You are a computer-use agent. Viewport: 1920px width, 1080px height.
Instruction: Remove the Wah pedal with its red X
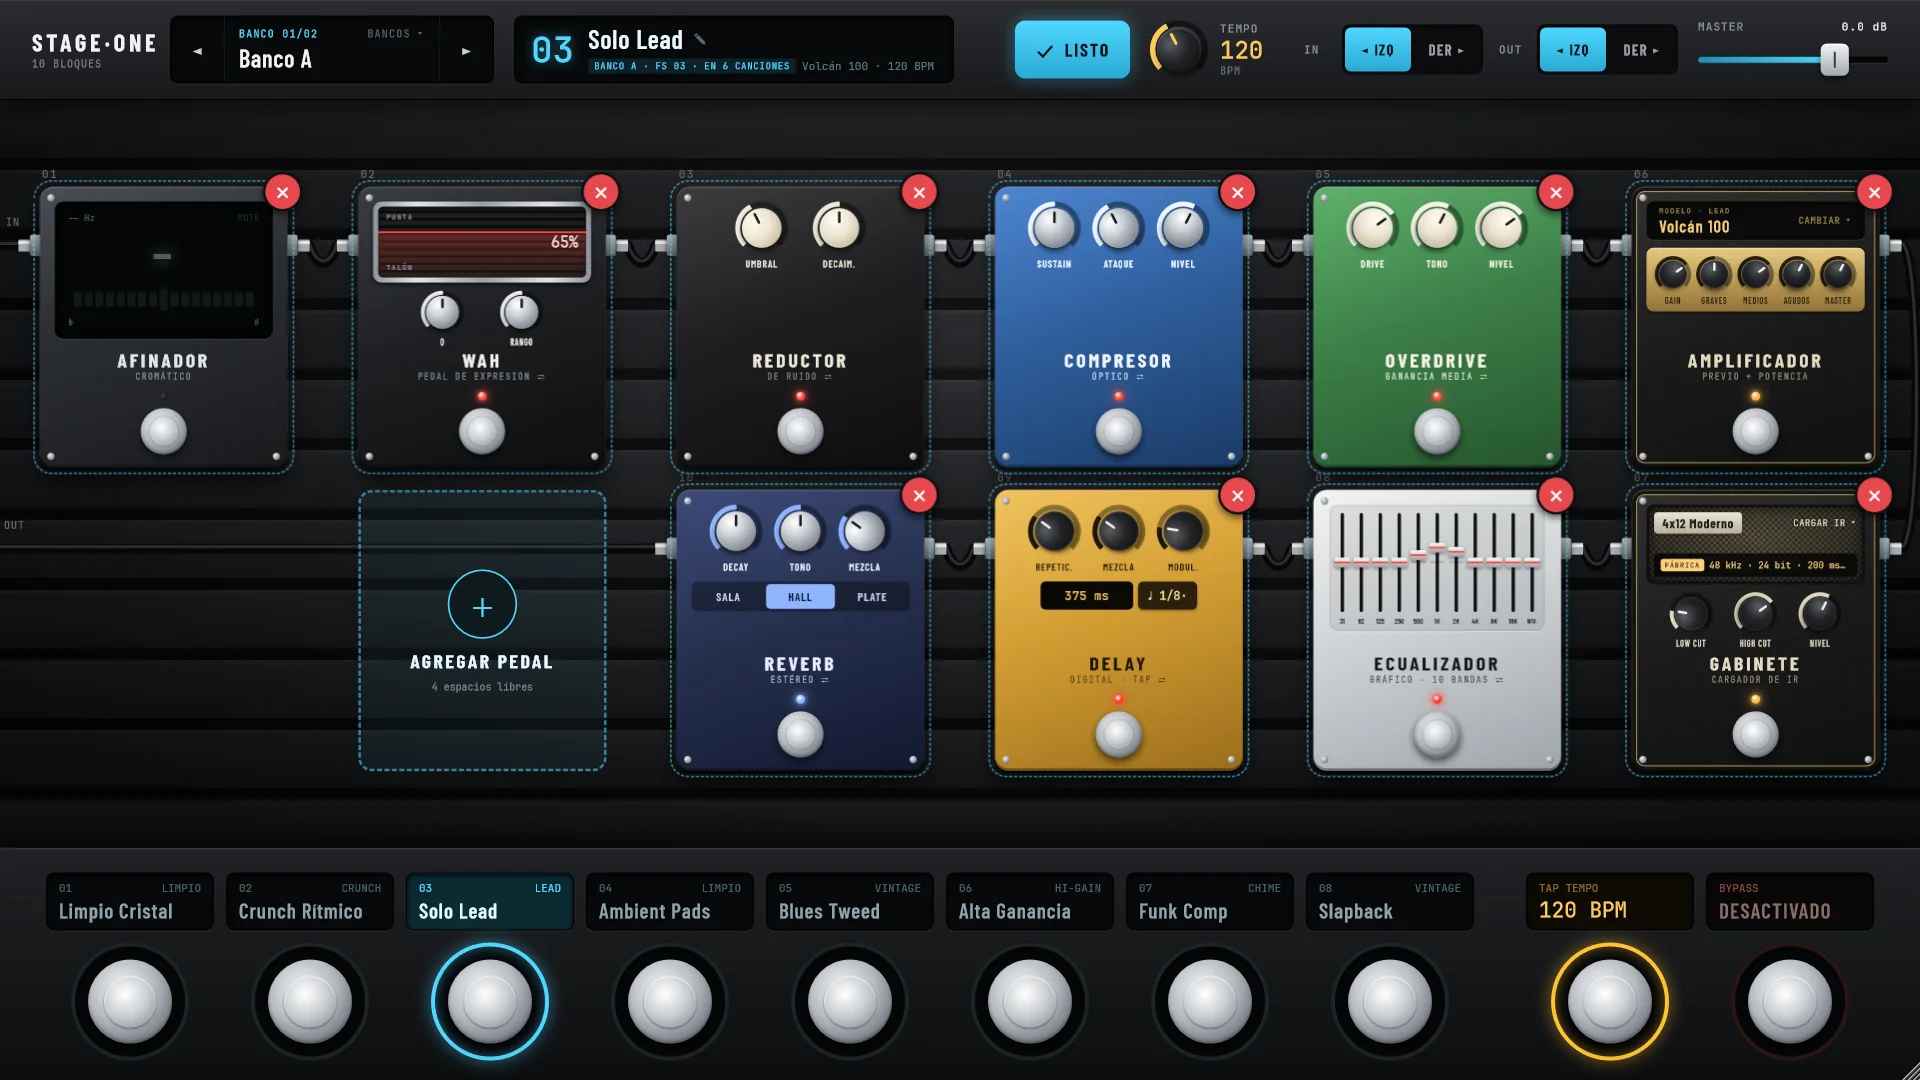[601, 192]
